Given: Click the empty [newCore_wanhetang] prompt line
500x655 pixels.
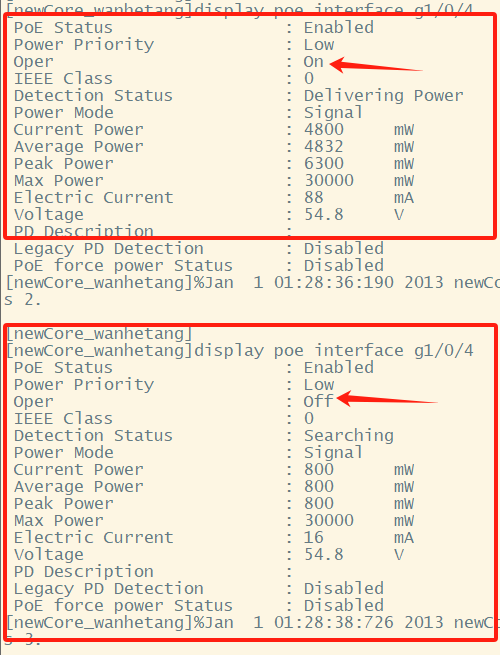Looking at the screenshot, I should click(99, 334).
